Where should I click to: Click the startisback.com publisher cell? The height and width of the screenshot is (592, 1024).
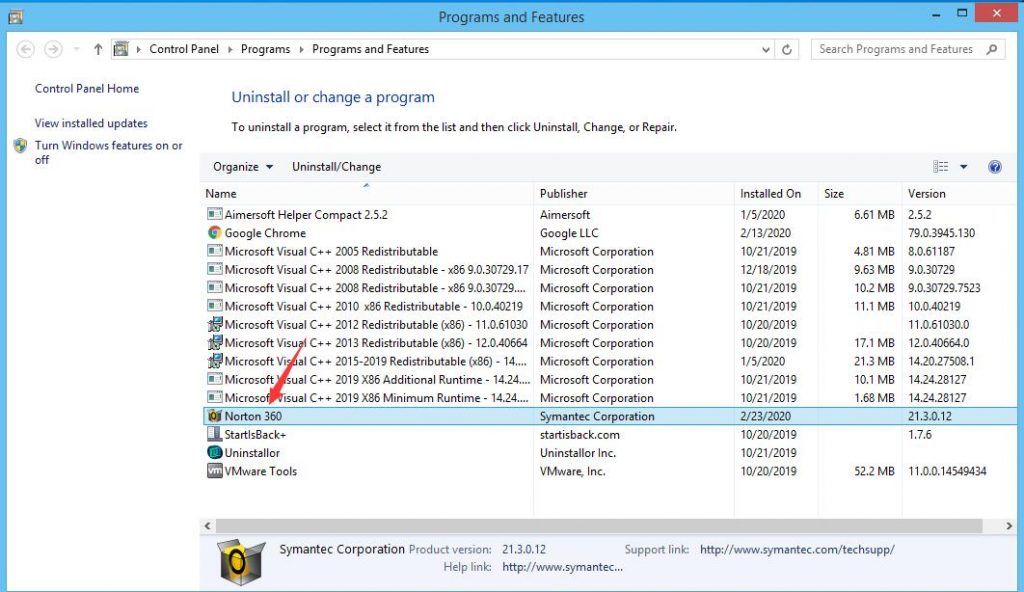(x=579, y=435)
